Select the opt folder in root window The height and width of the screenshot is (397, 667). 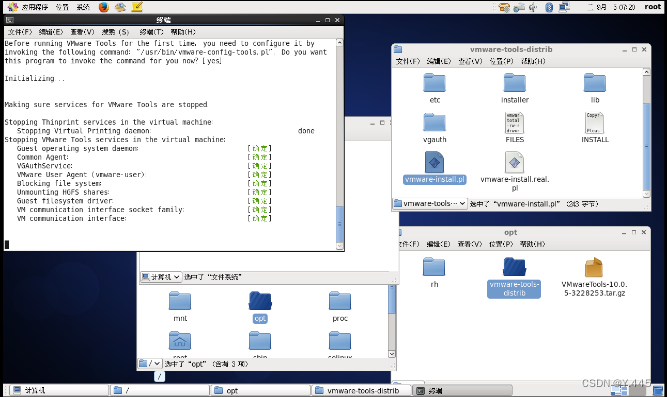(260, 301)
